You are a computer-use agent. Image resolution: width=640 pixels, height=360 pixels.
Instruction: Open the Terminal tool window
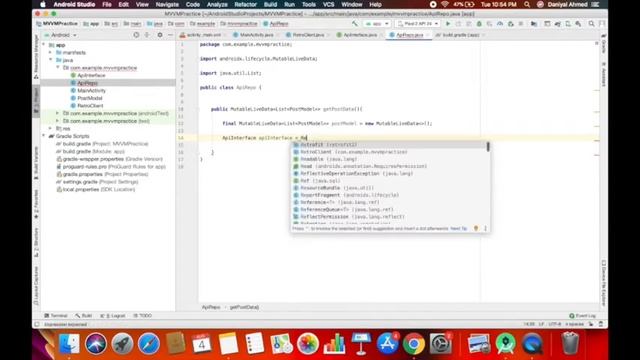pyautogui.click(x=56, y=316)
